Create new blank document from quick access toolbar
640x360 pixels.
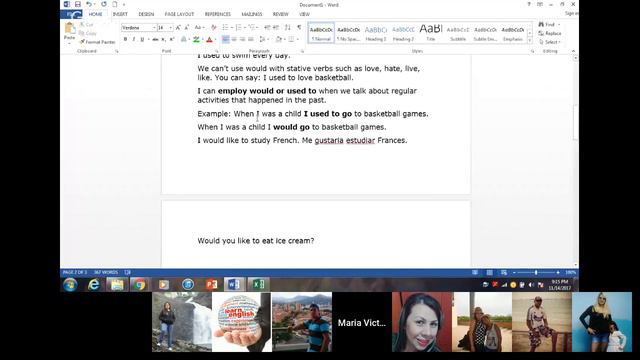click(x=115, y=4)
